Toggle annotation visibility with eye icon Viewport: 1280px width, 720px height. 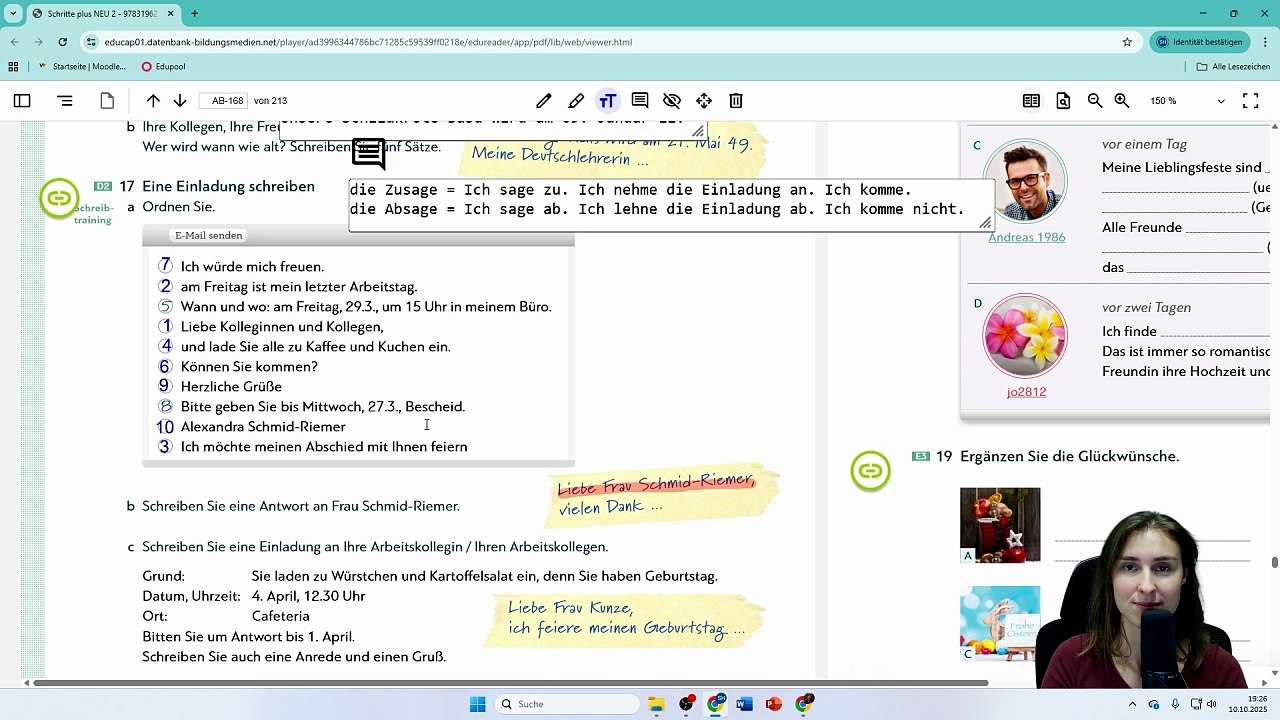[x=672, y=101]
